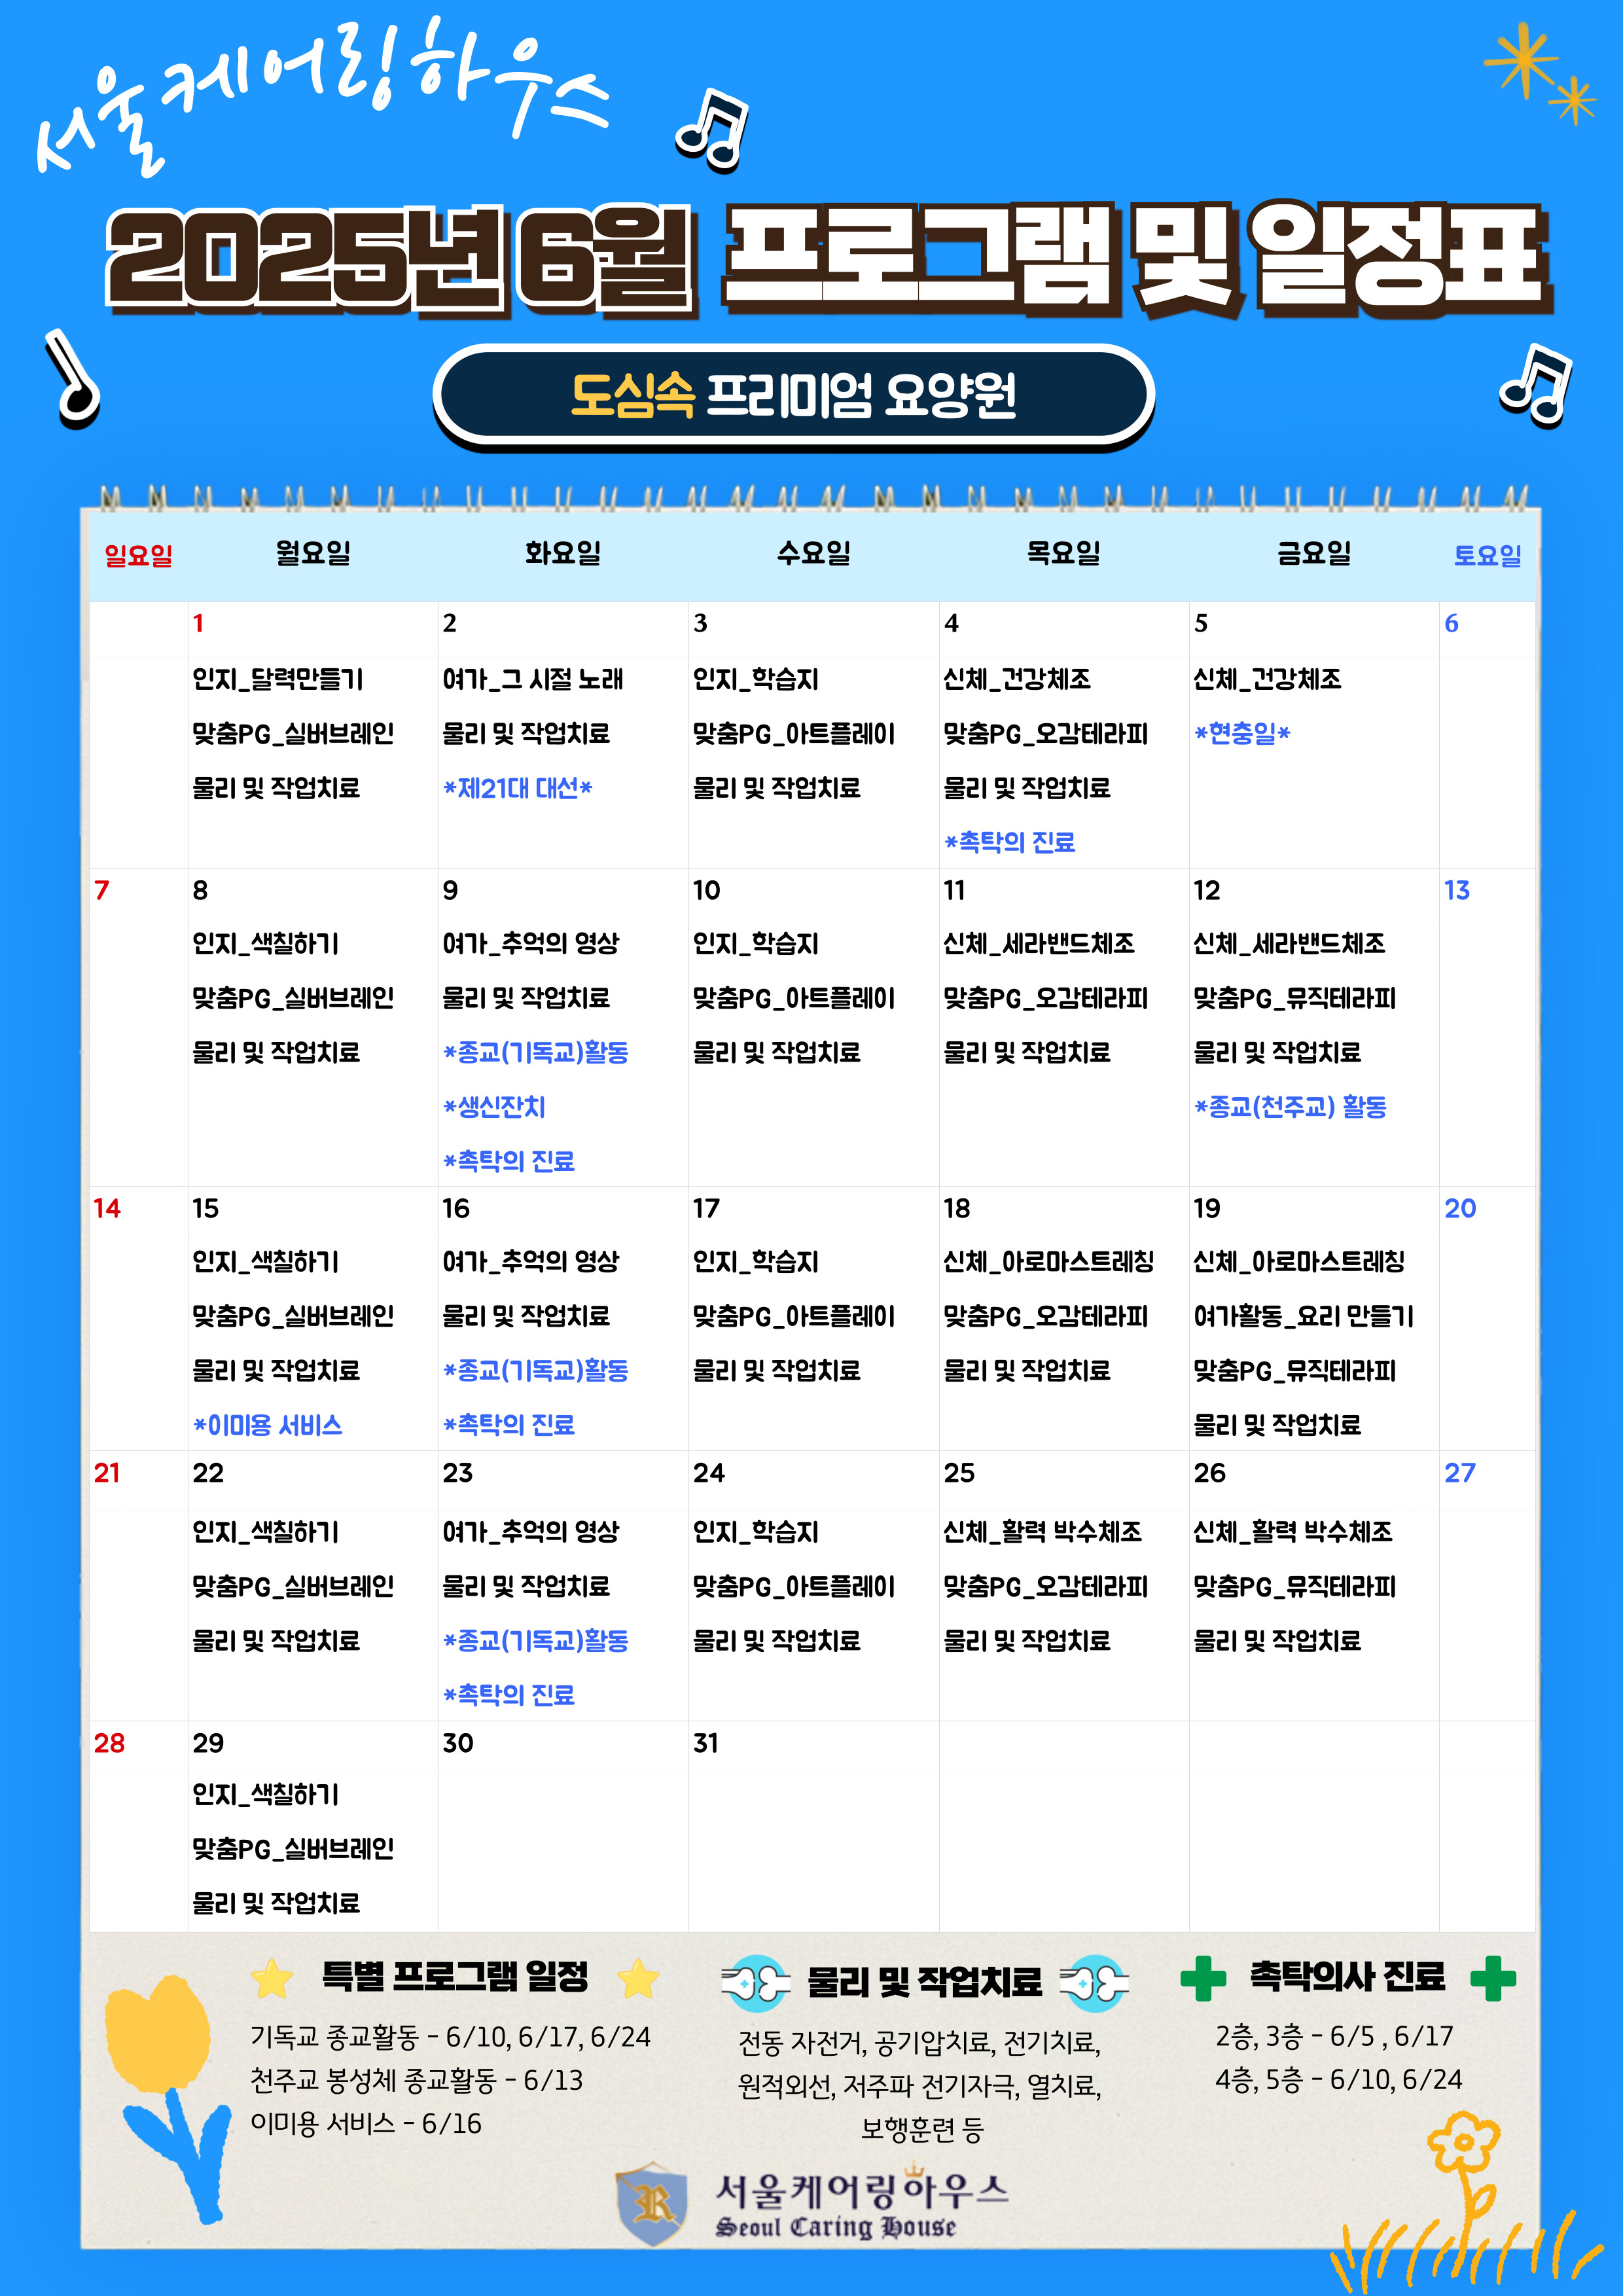Viewport: 1623px width, 2296px height.
Task: Click the 도심속 프리미엄 요양원 banner
Action: coord(793,395)
